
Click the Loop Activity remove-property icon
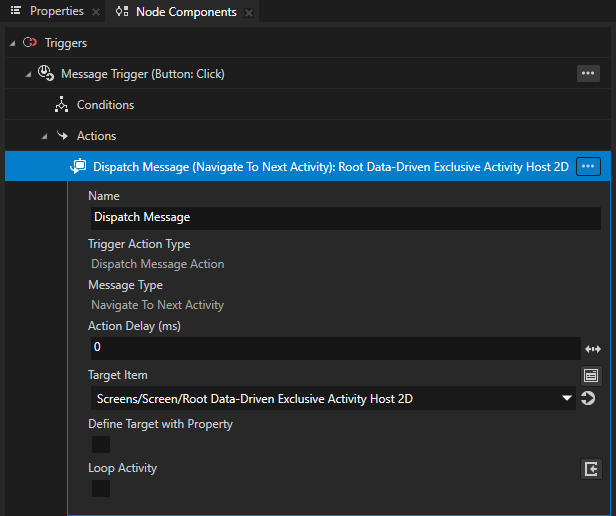tap(591, 469)
